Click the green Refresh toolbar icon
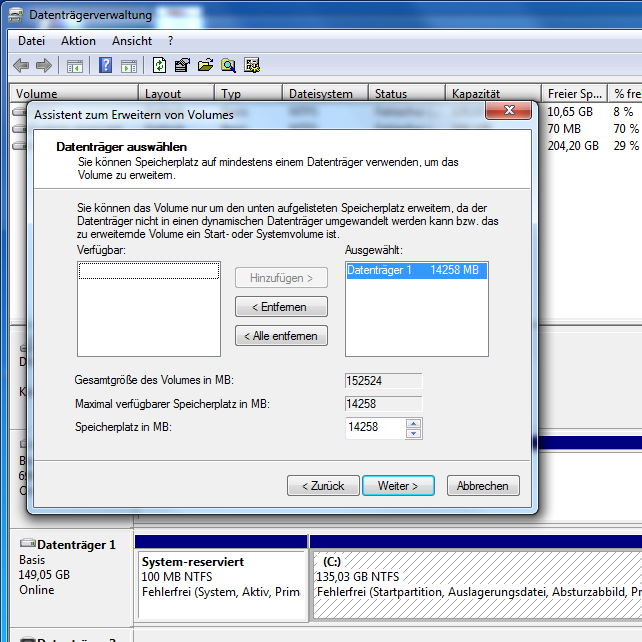This screenshot has width=642, height=642. pos(159,66)
